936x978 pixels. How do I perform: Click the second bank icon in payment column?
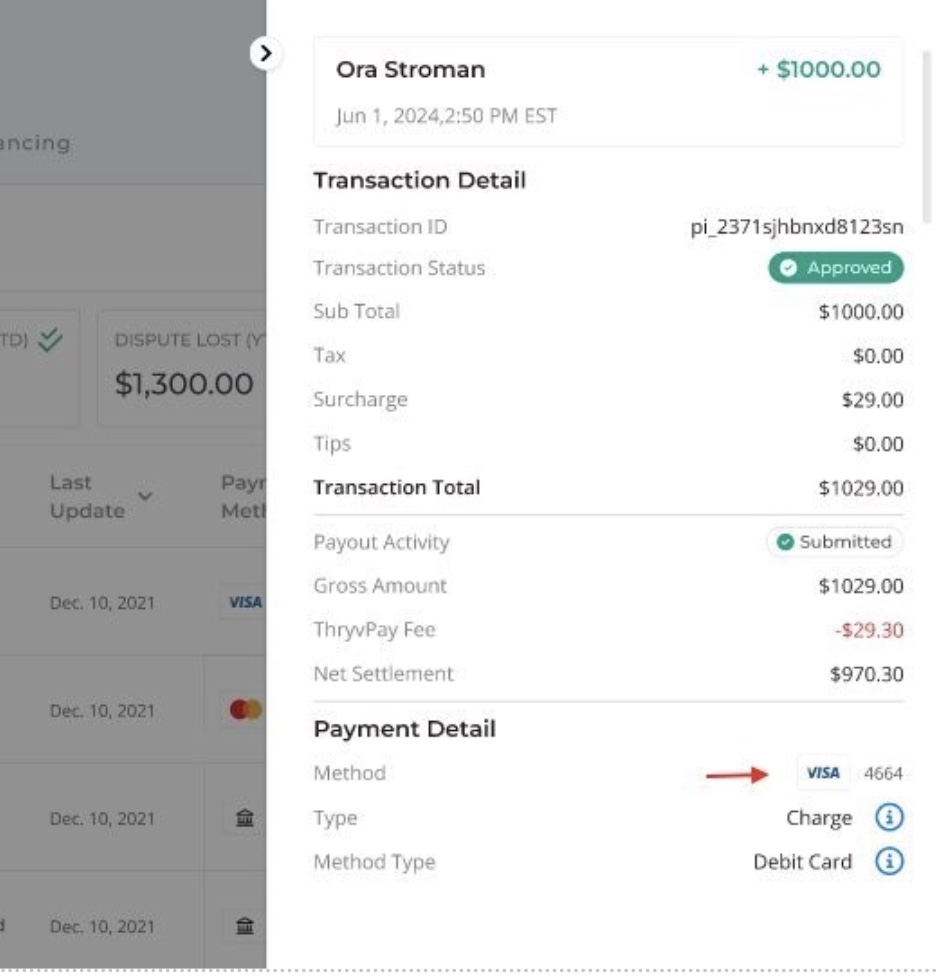pos(245,926)
